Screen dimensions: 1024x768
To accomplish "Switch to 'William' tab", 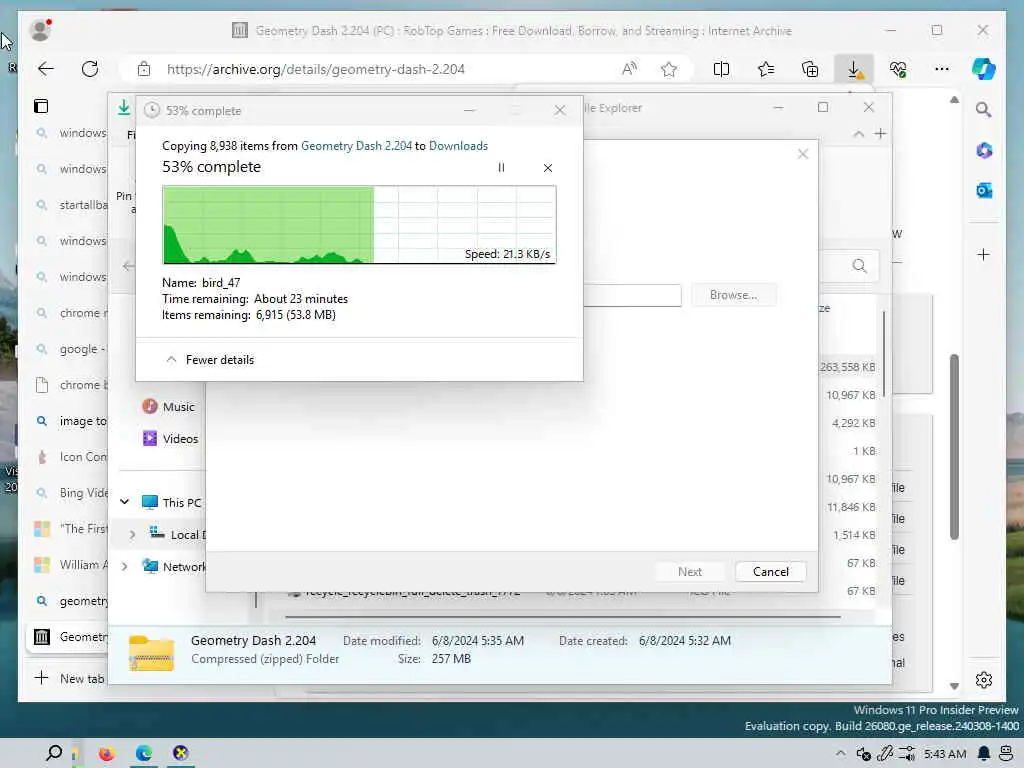I will tap(69, 565).
